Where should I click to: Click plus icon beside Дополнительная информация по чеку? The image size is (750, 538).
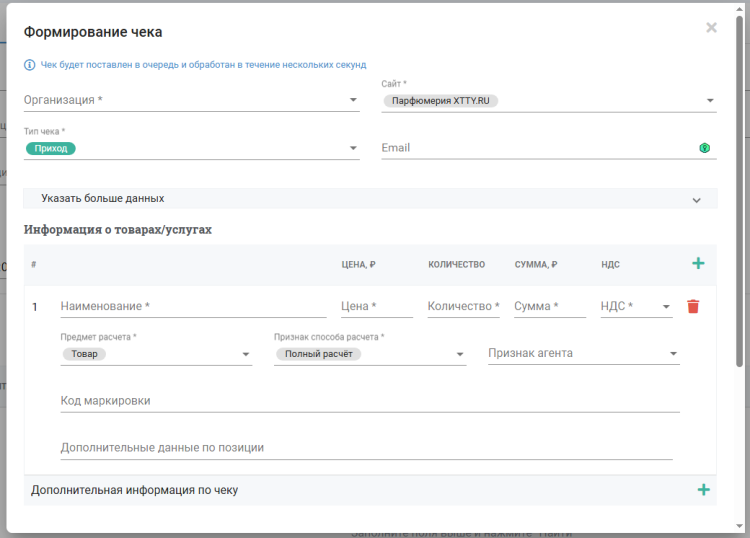[703, 490]
